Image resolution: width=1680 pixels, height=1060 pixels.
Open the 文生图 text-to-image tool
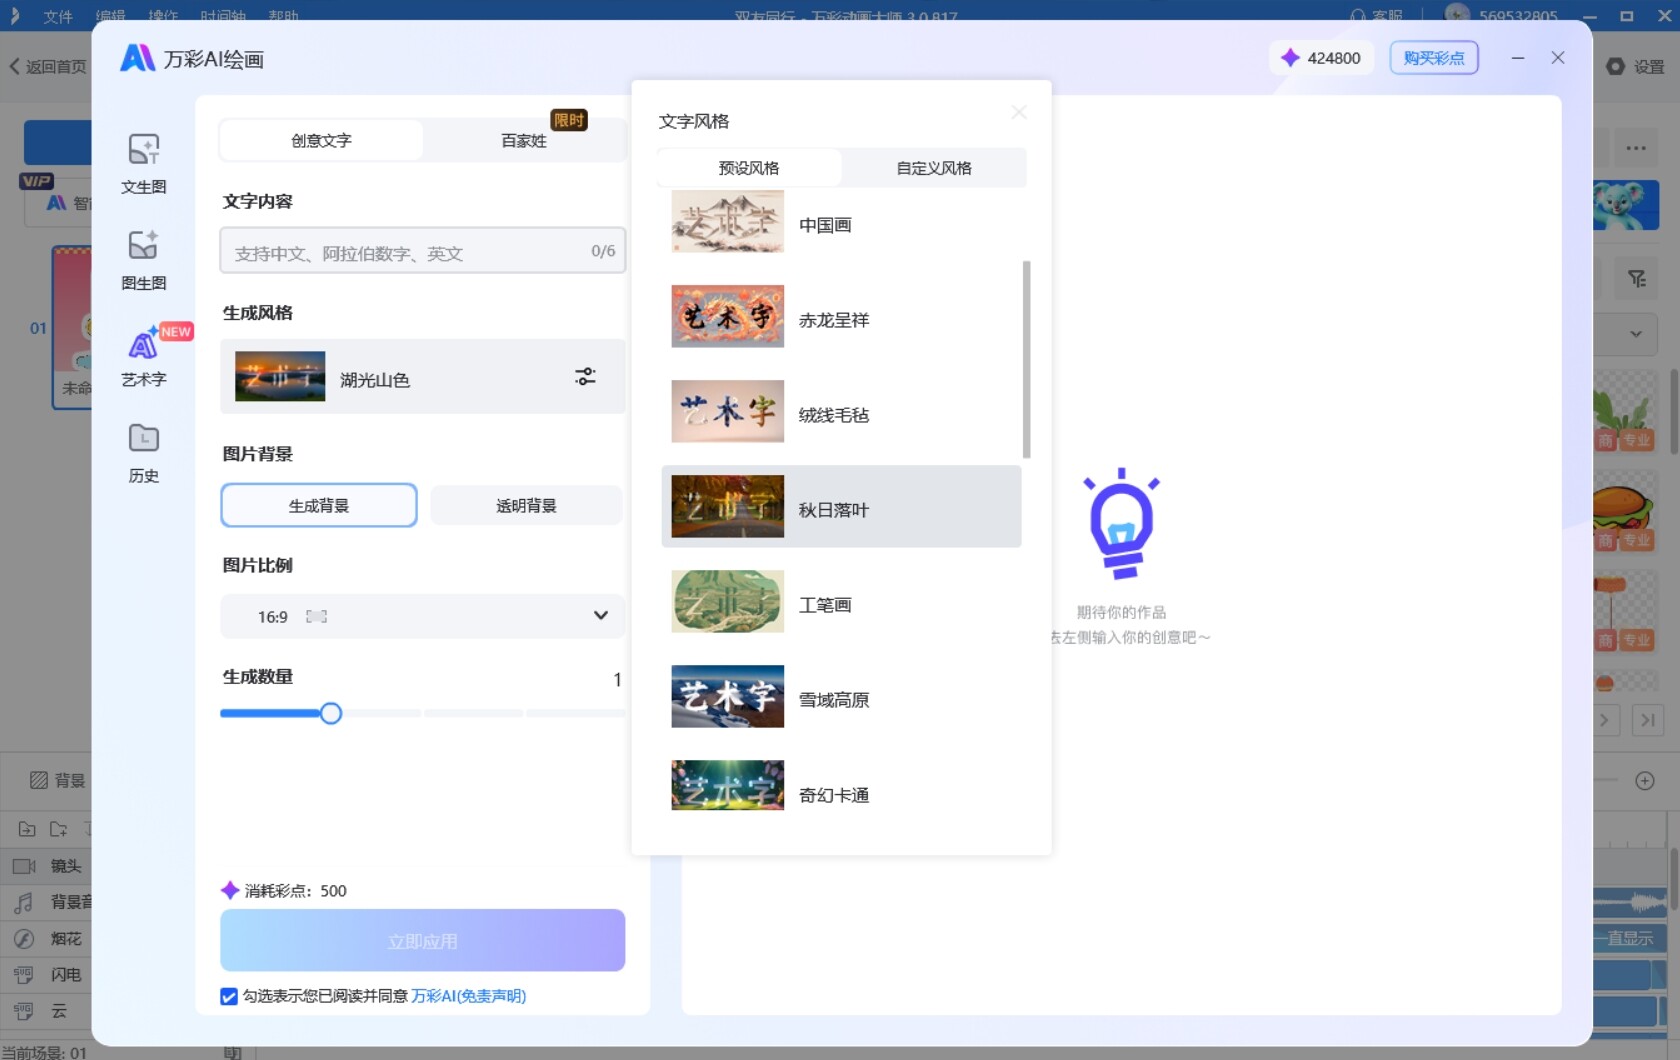click(143, 164)
